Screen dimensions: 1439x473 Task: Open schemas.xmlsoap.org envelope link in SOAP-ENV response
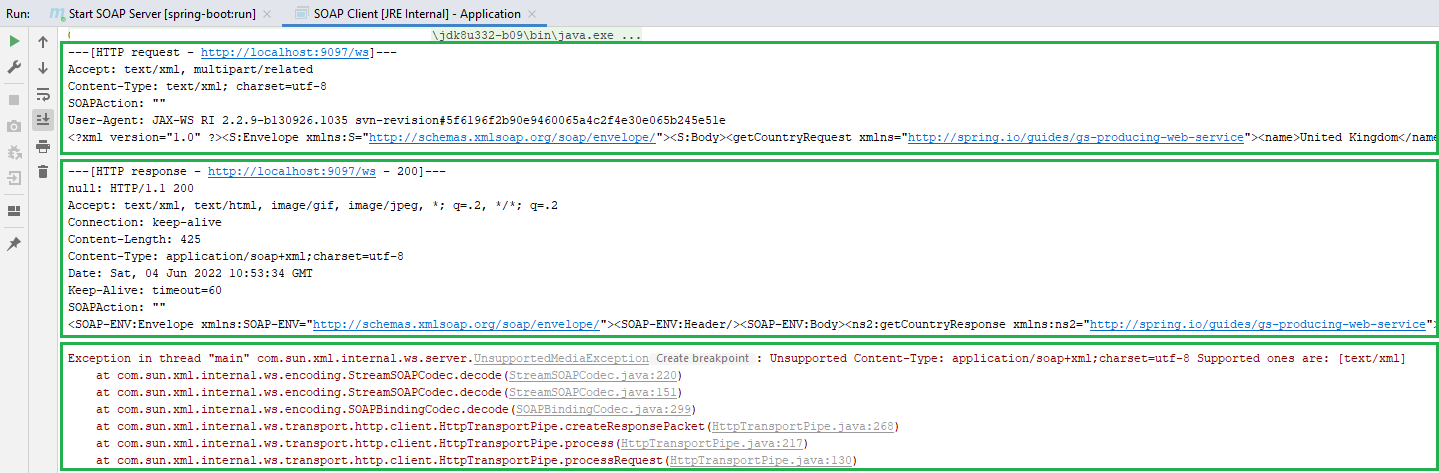coord(456,324)
